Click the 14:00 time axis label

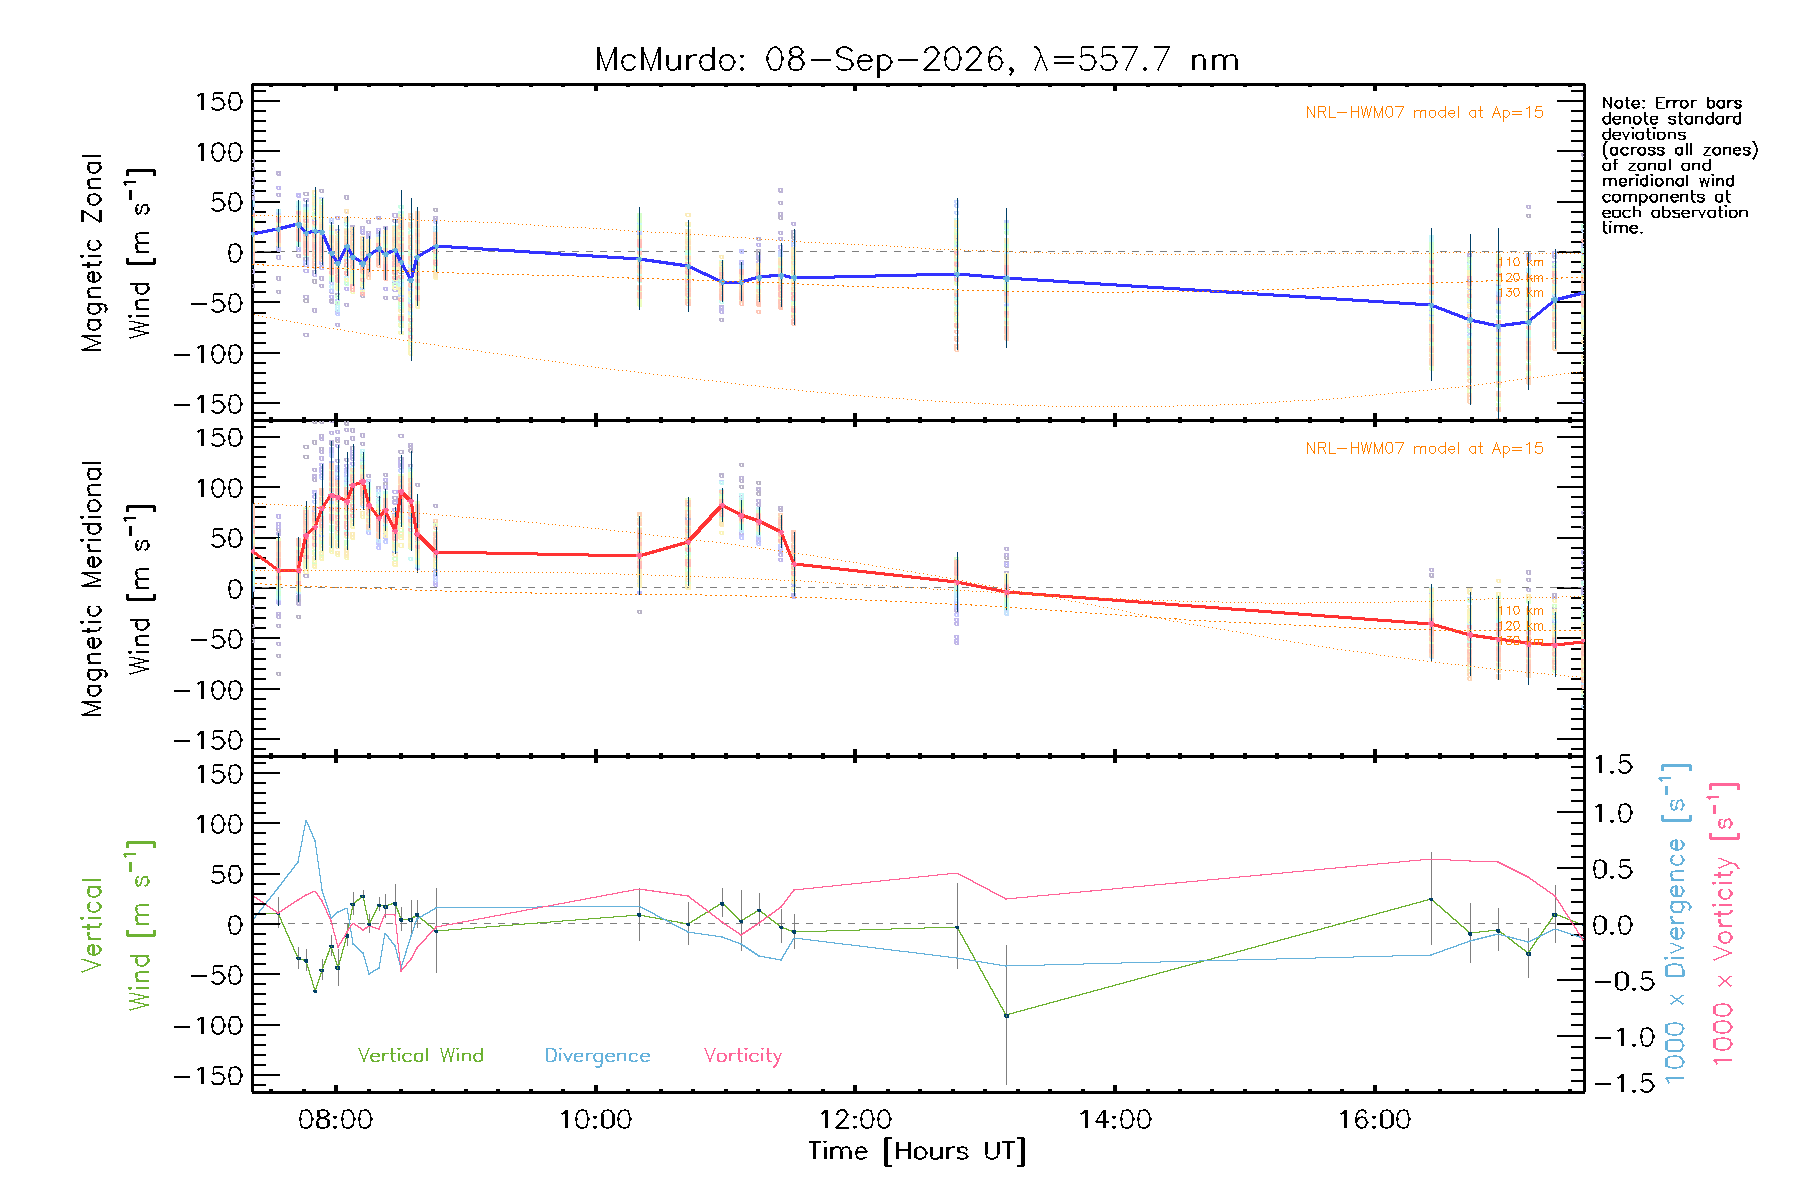1115,1120
